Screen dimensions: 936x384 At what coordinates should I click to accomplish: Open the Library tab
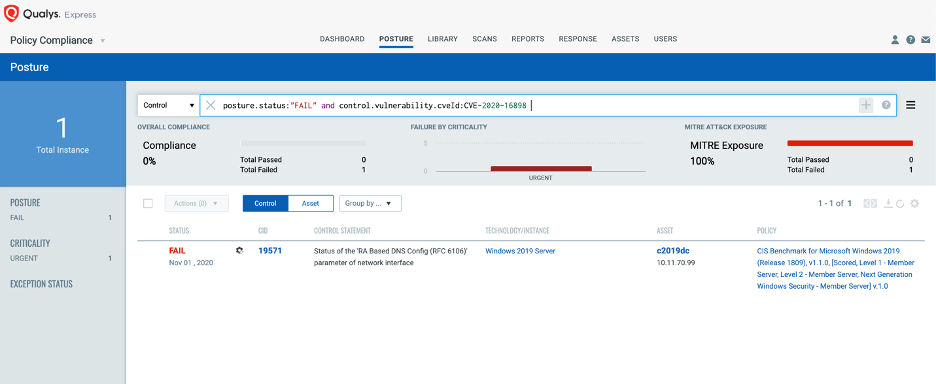click(x=442, y=39)
